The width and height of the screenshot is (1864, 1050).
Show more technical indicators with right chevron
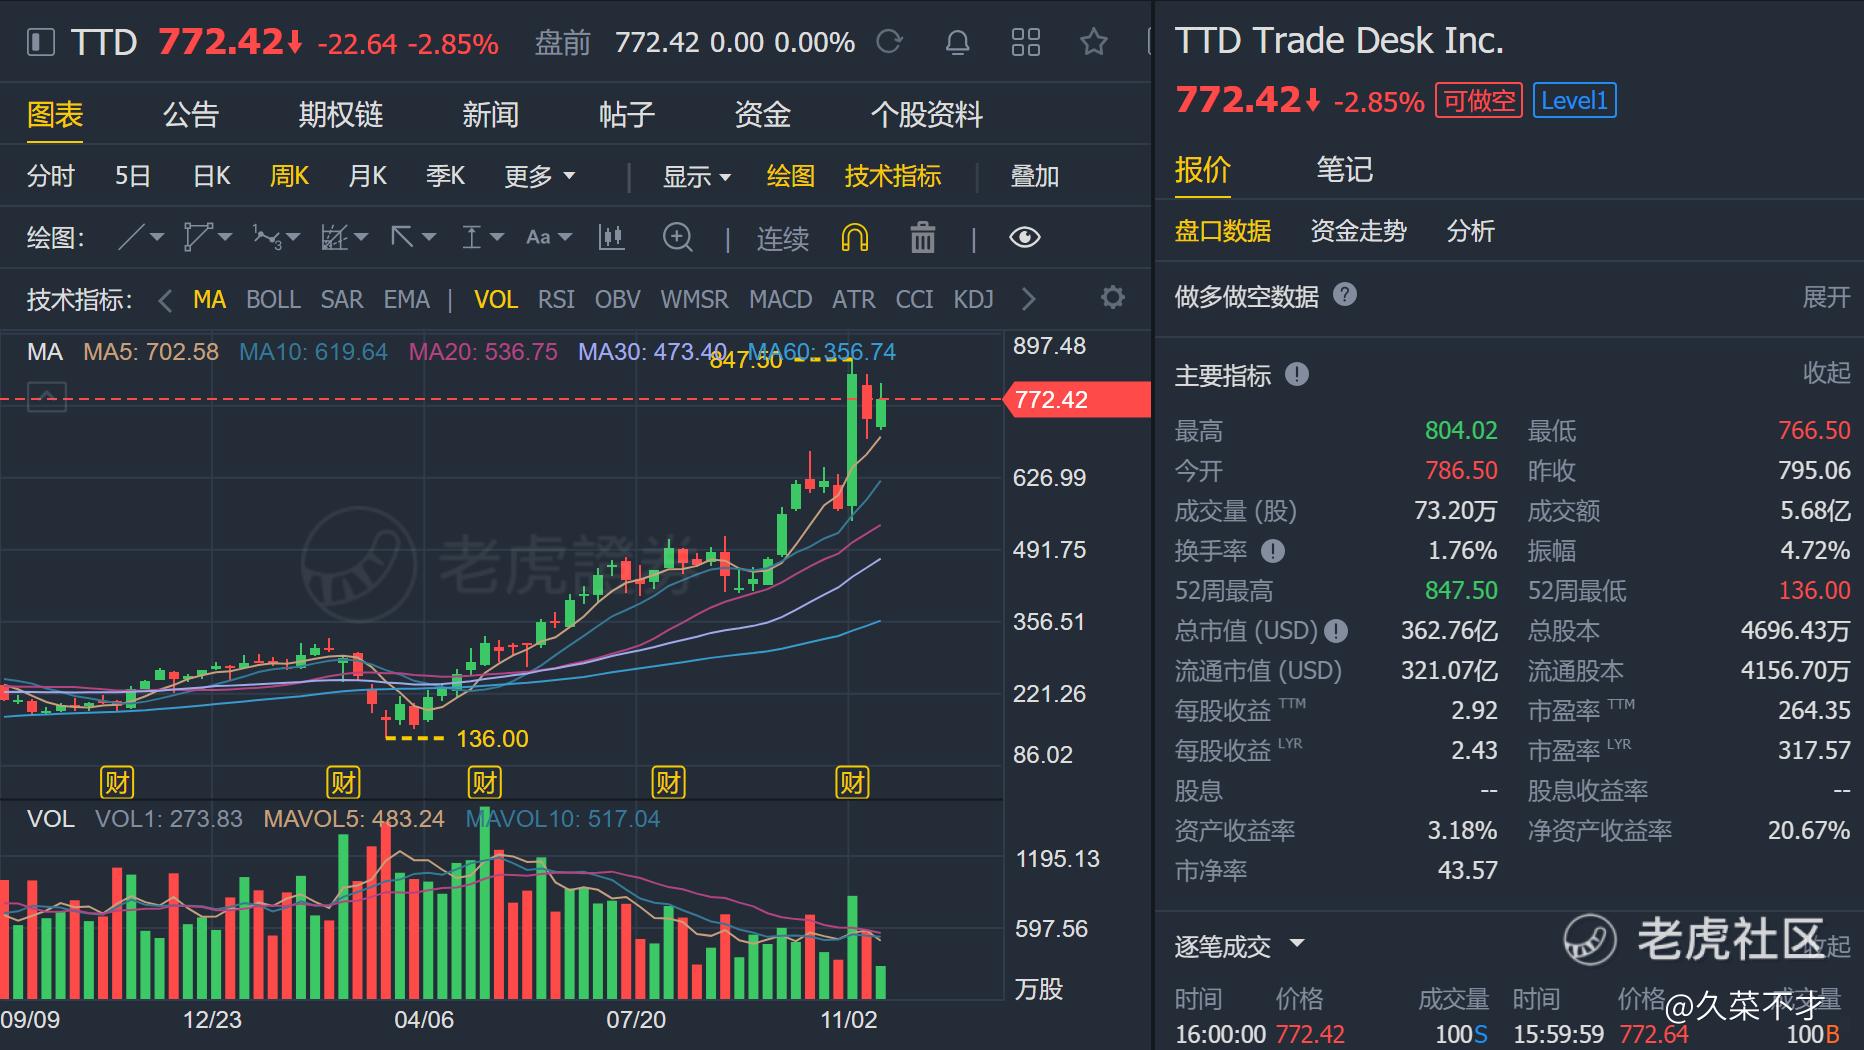pyautogui.click(x=1028, y=298)
